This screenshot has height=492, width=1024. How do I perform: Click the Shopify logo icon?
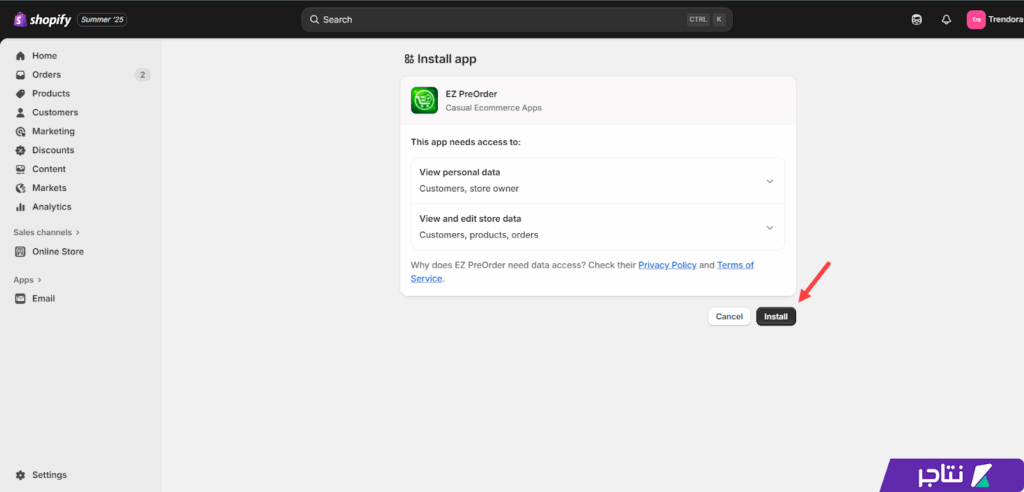coord(19,19)
